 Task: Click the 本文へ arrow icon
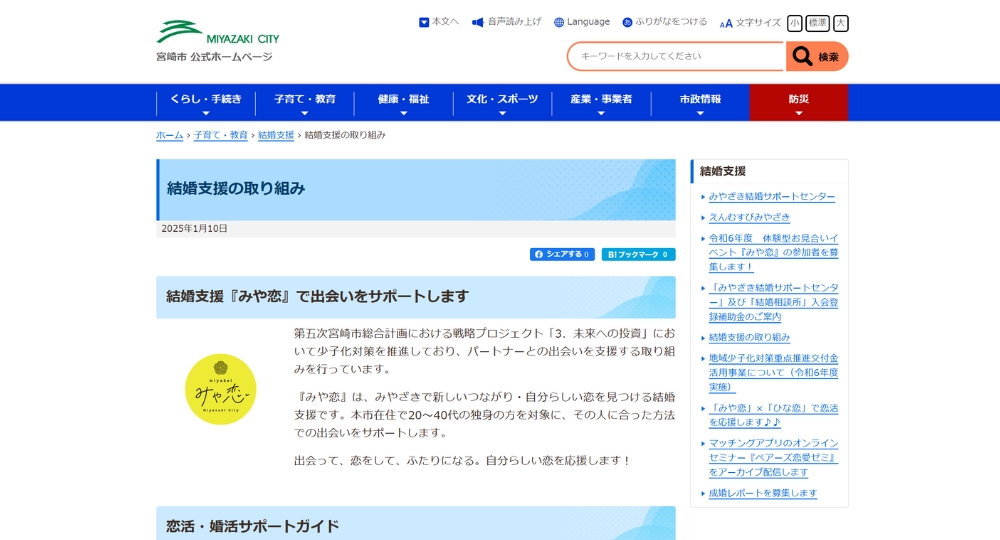click(x=424, y=22)
